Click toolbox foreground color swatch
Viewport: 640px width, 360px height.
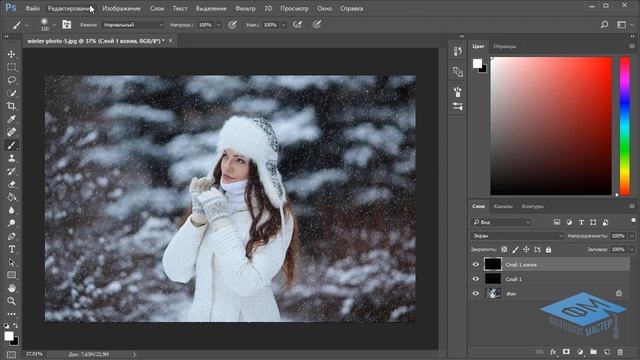[x=9, y=336]
